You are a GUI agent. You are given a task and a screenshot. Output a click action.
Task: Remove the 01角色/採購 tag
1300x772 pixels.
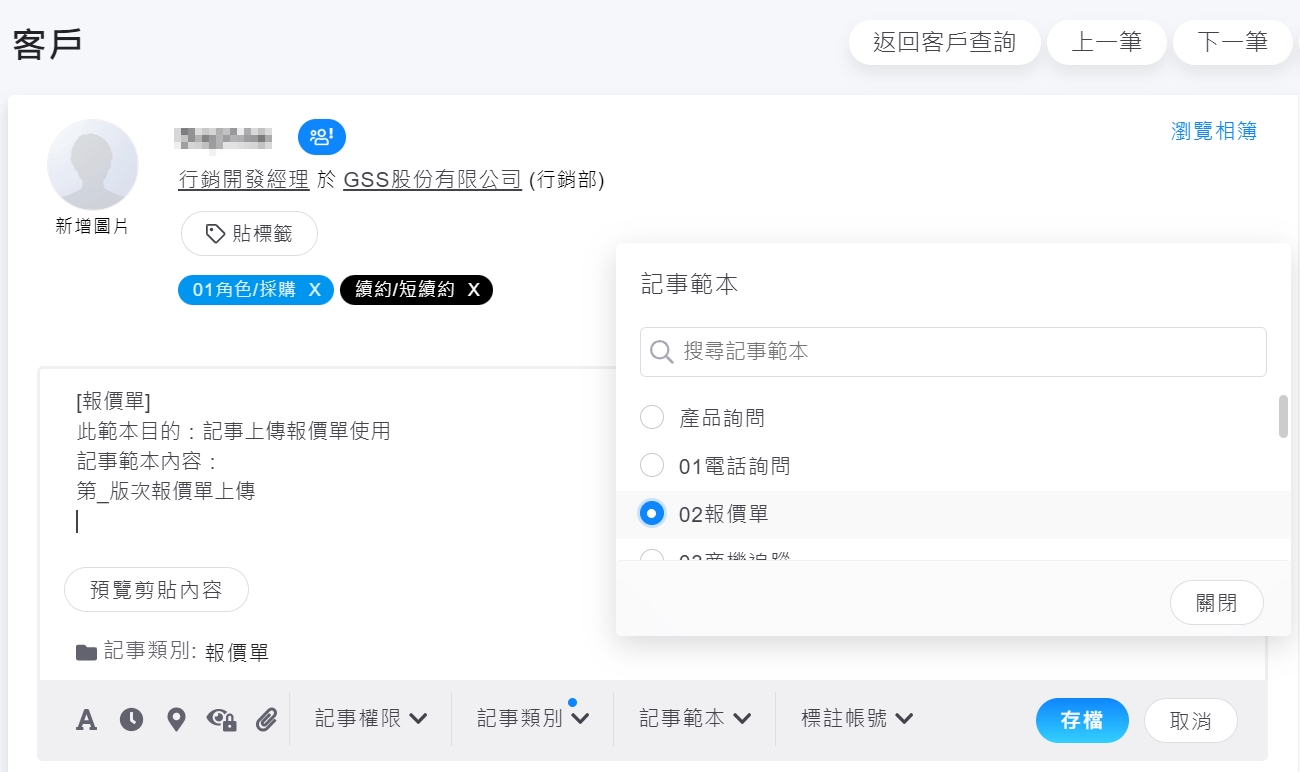(x=314, y=290)
